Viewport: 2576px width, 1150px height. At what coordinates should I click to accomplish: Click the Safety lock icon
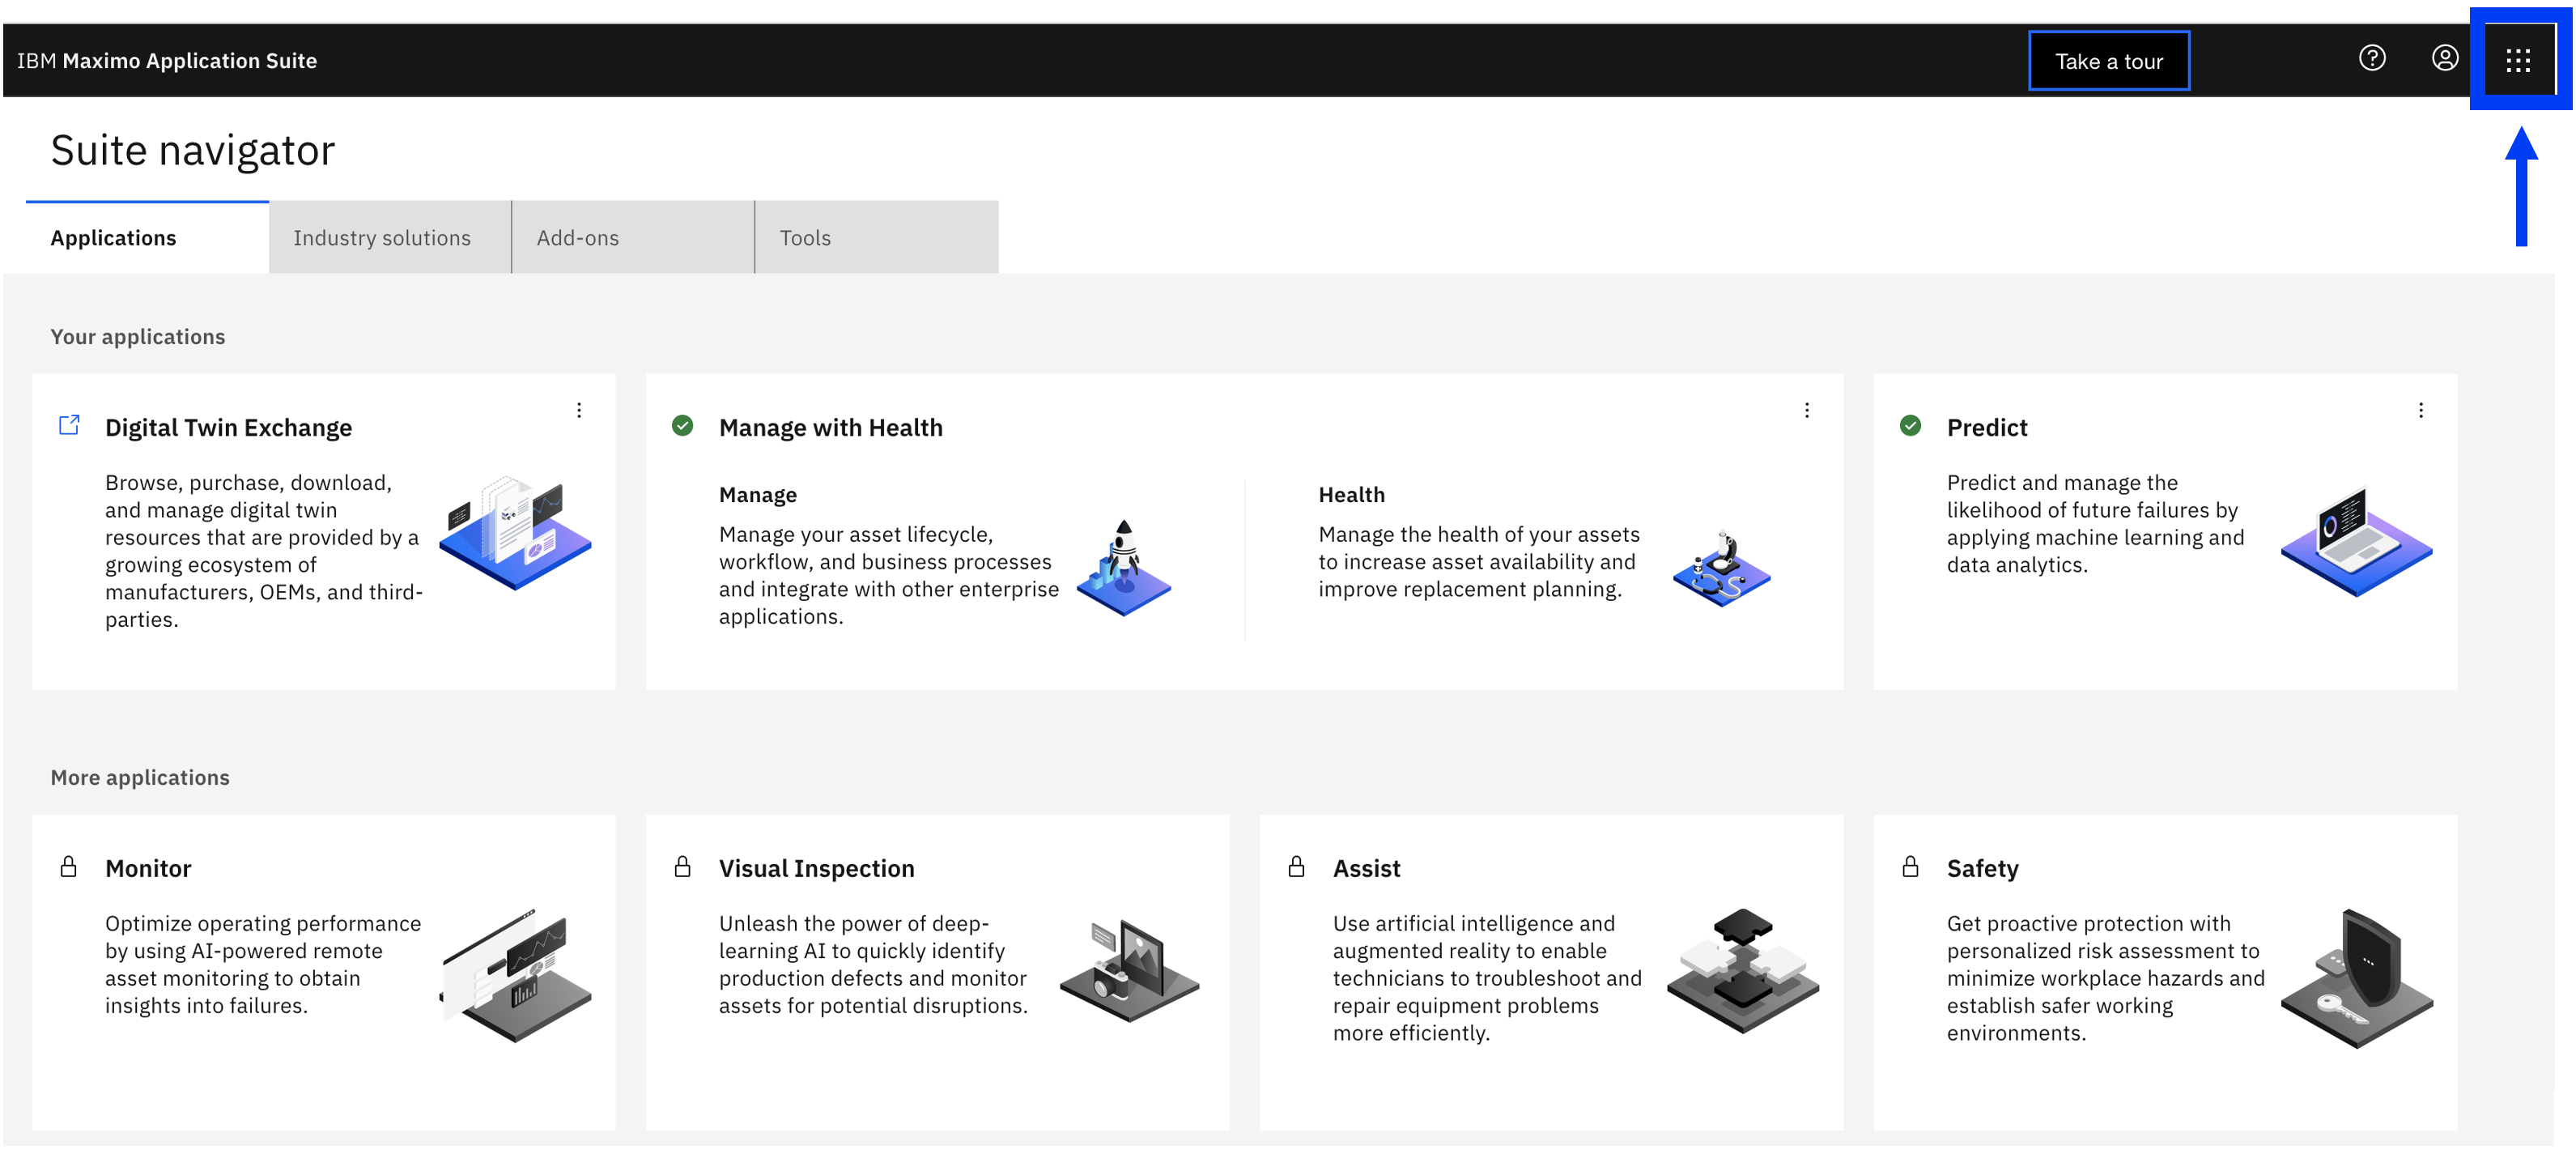[1910, 866]
